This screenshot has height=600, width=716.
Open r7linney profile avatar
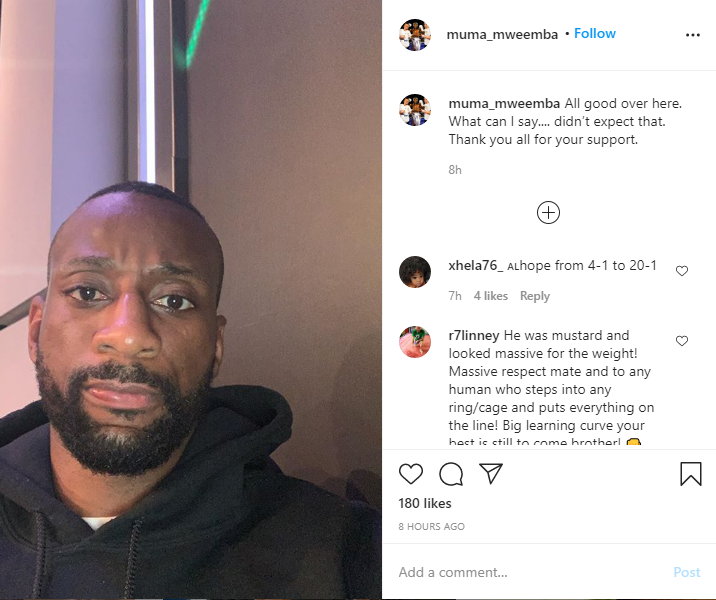click(x=415, y=342)
